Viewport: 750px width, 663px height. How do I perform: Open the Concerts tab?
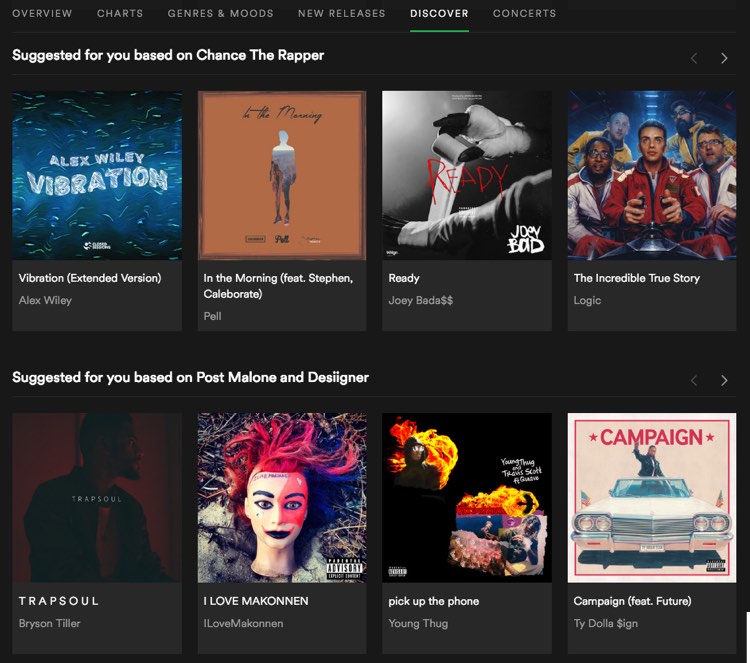[524, 13]
